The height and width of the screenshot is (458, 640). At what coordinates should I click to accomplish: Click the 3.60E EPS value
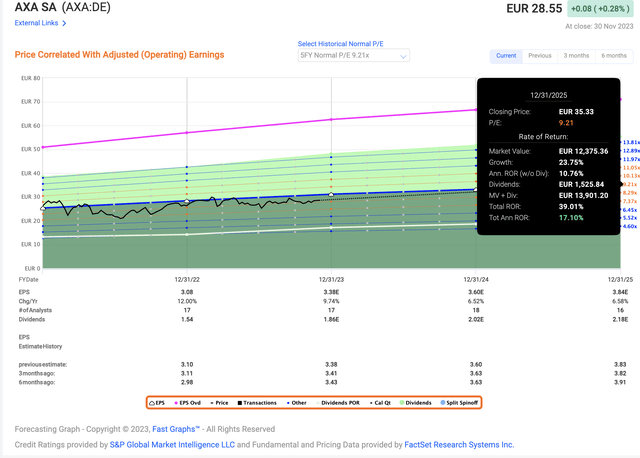[476, 292]
